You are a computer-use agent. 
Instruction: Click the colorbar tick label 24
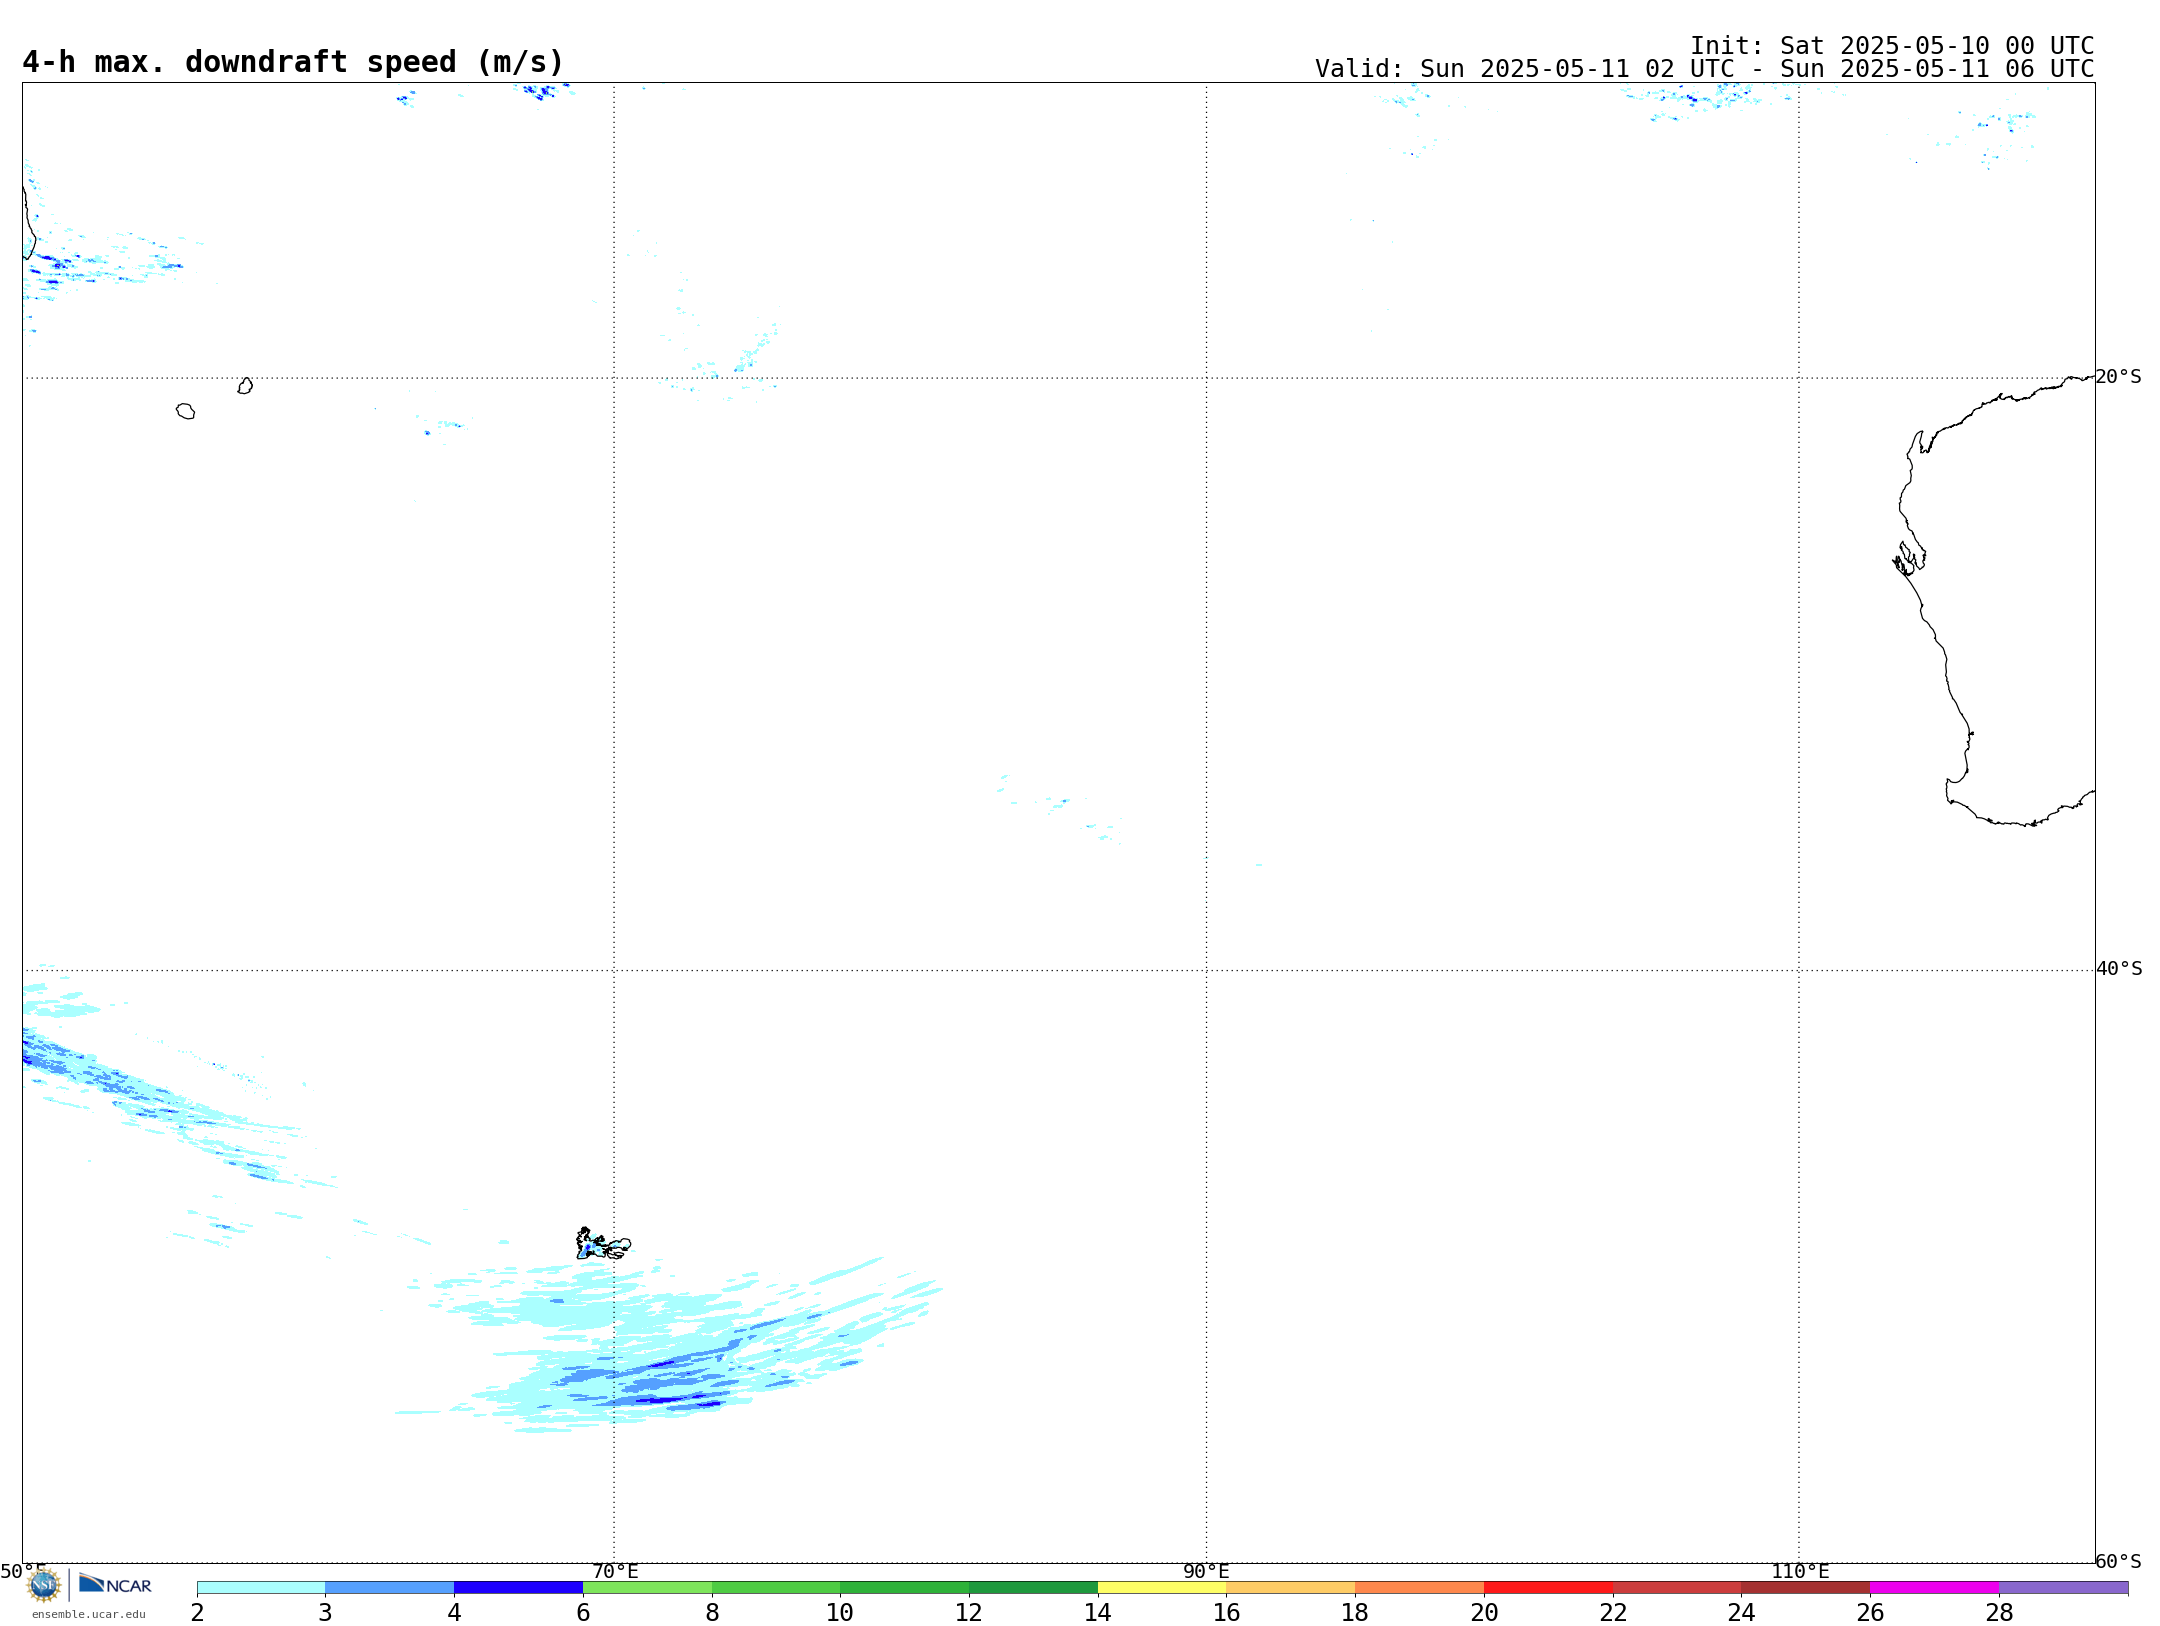point(1741,1612)
